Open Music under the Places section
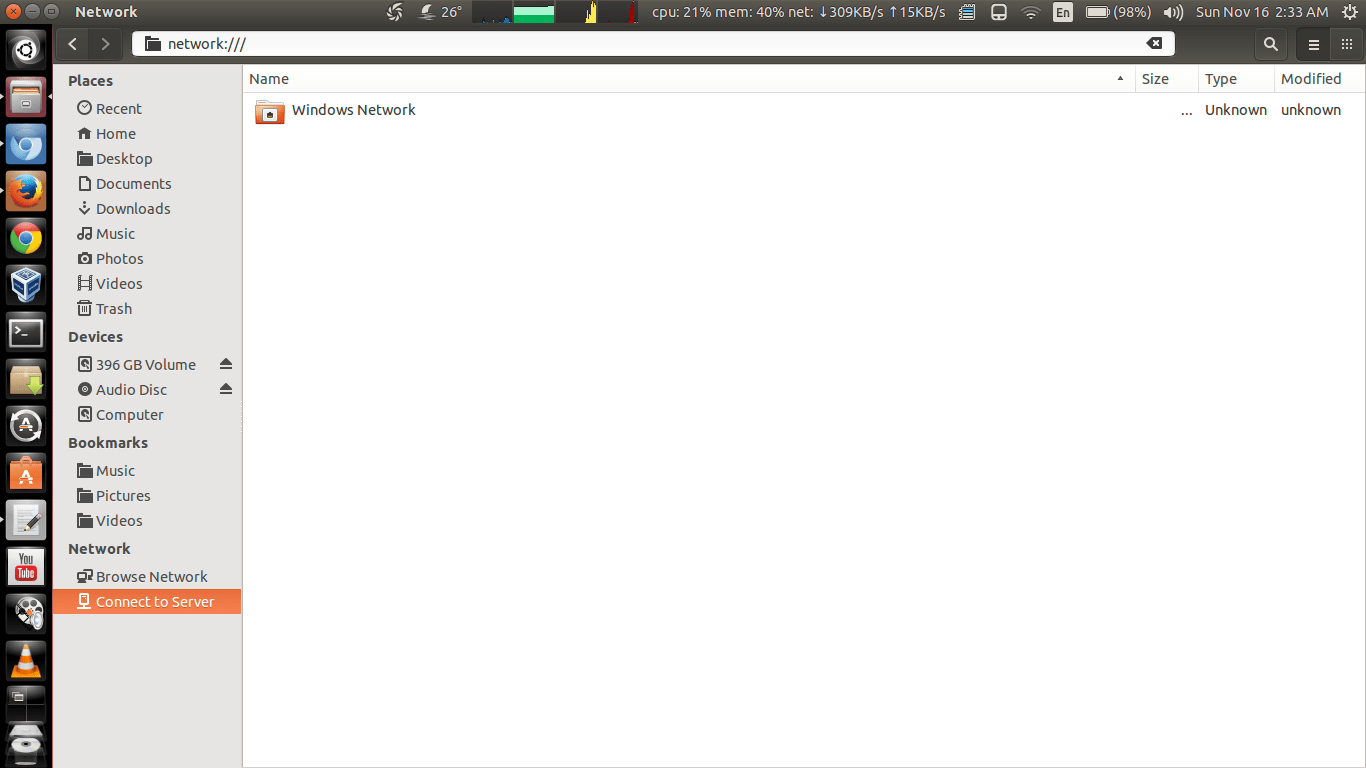1366x768 pixels. [x=147, y=233]
